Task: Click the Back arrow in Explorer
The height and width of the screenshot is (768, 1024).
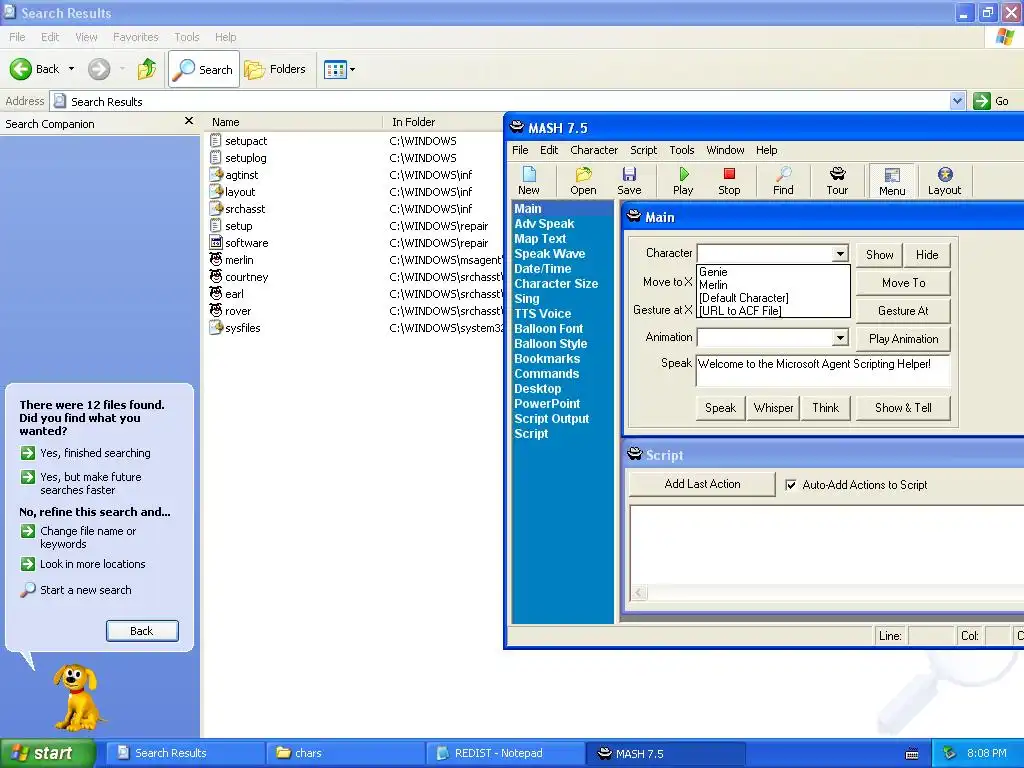Action: coord(20,69)
